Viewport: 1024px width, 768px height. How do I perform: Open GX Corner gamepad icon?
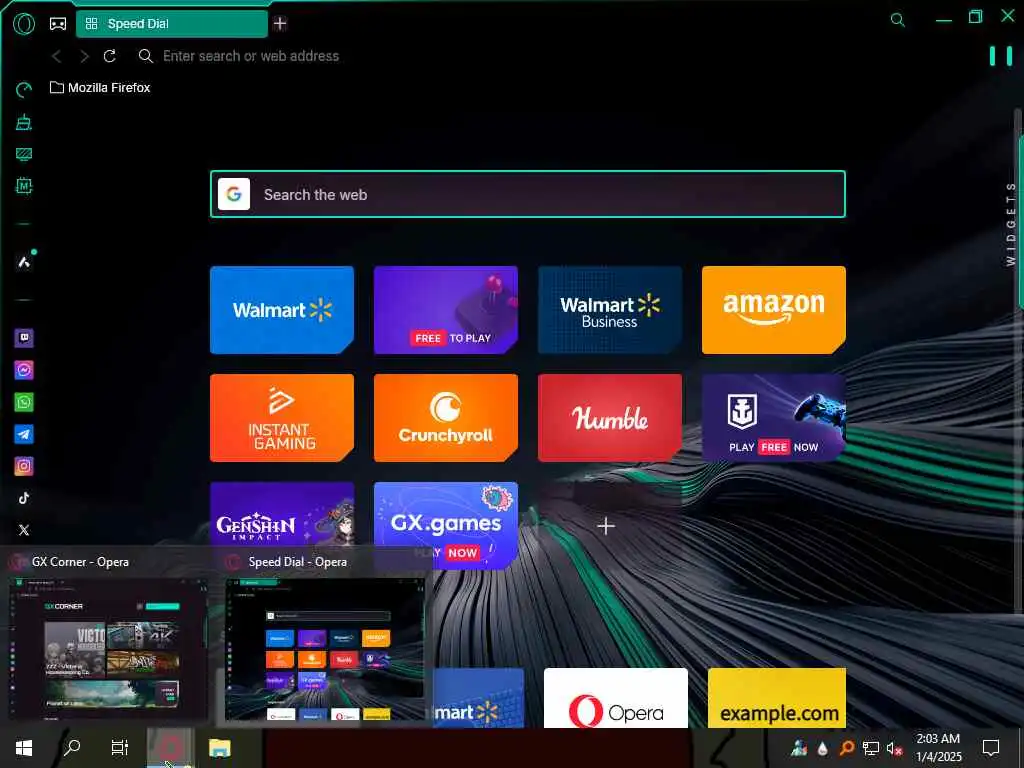tap(58, 24)
